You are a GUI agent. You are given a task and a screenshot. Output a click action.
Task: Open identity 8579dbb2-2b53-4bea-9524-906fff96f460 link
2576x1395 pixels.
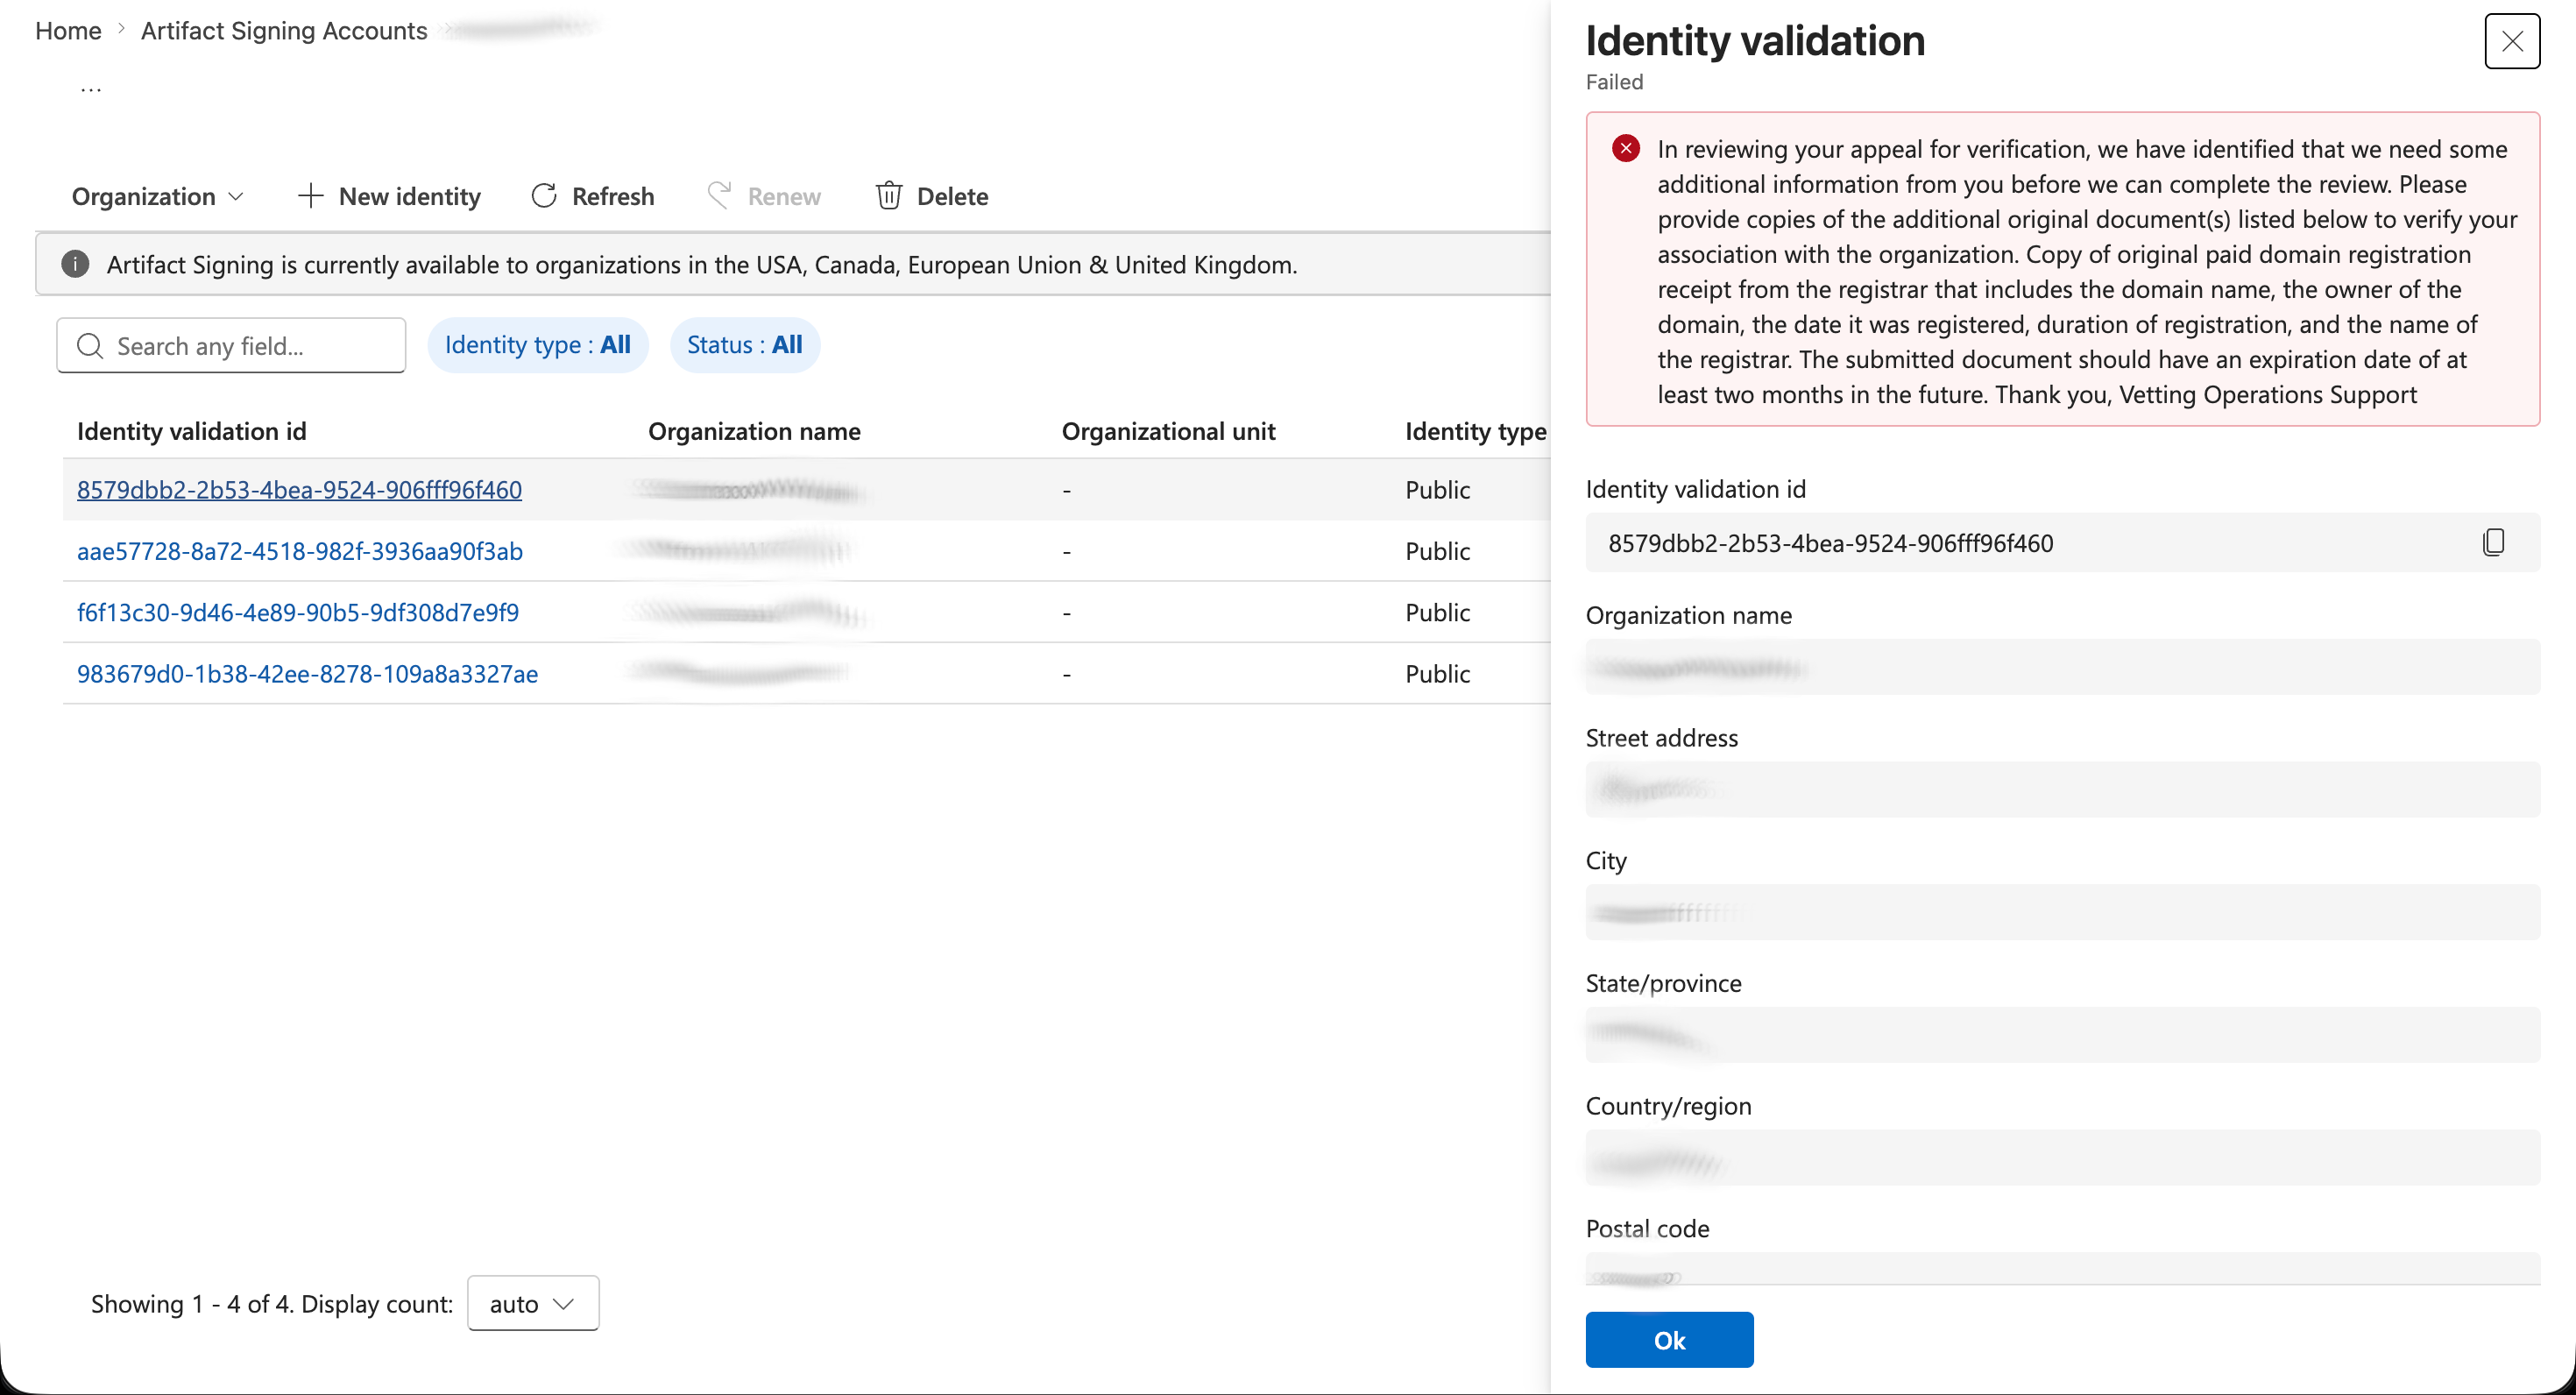(299, 490)
